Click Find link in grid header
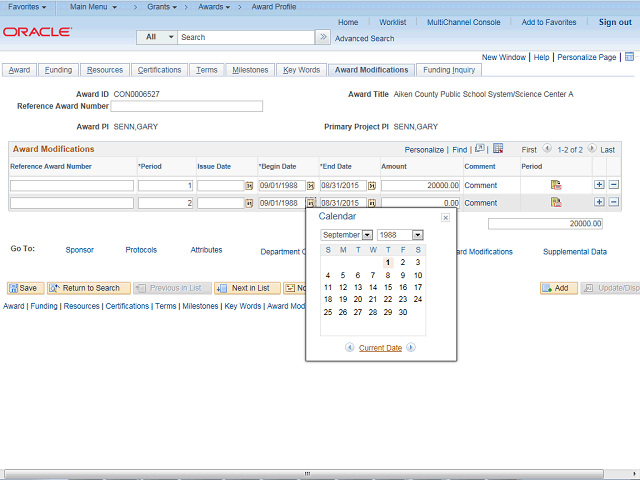640x480 pixels. pos(460,150)
